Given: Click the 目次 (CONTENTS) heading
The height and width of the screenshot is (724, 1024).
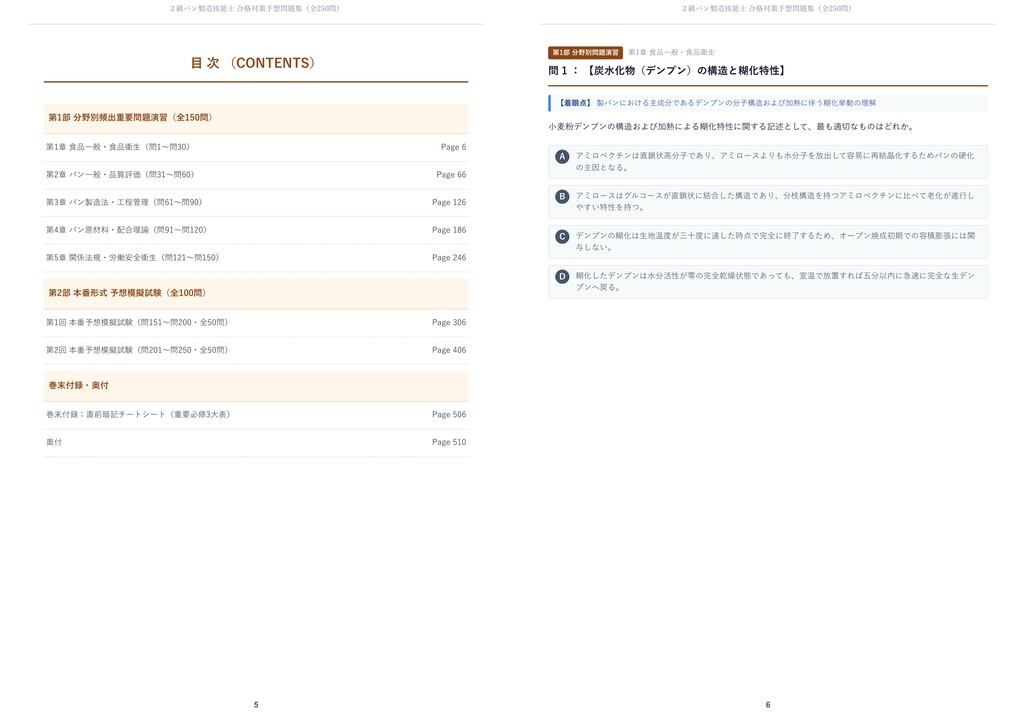Looking at the screenshot, I should [x=255, y=63].
